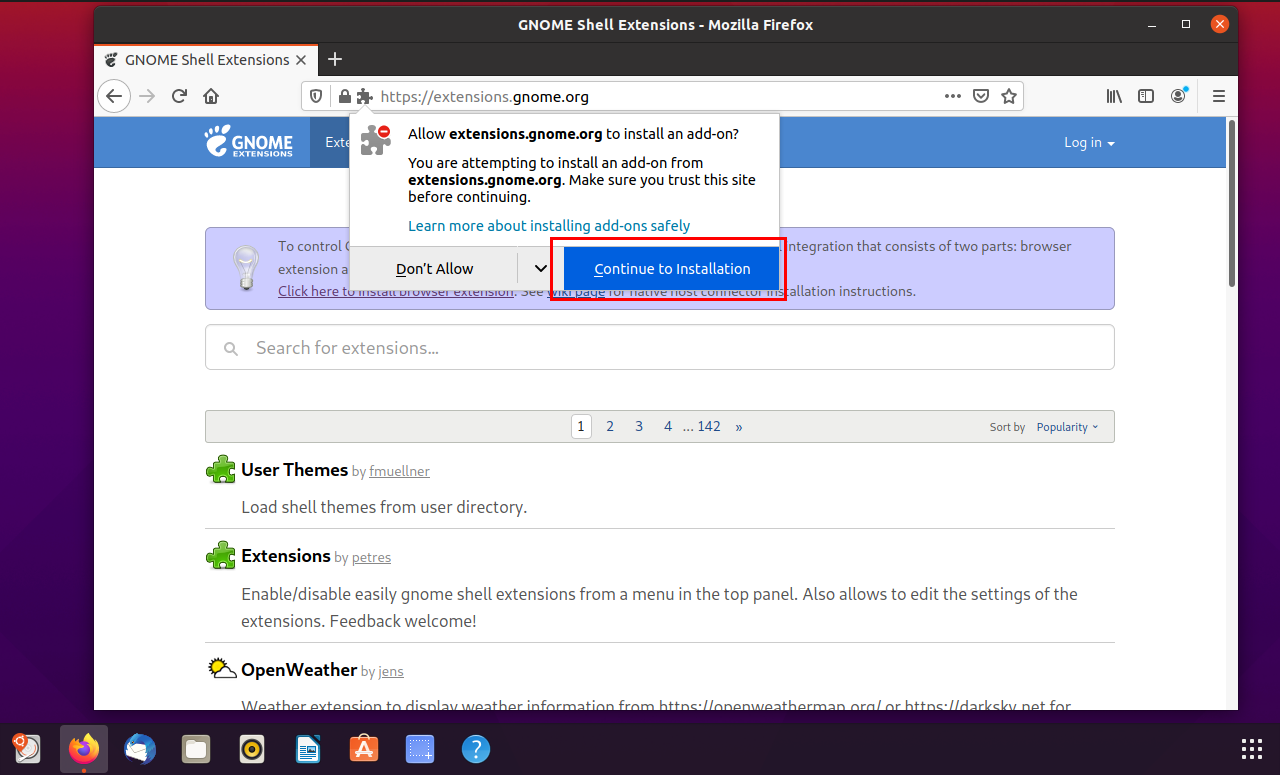Reload the current page
Viewport: 1280px width, 775px height.
(x=179, y=96)
